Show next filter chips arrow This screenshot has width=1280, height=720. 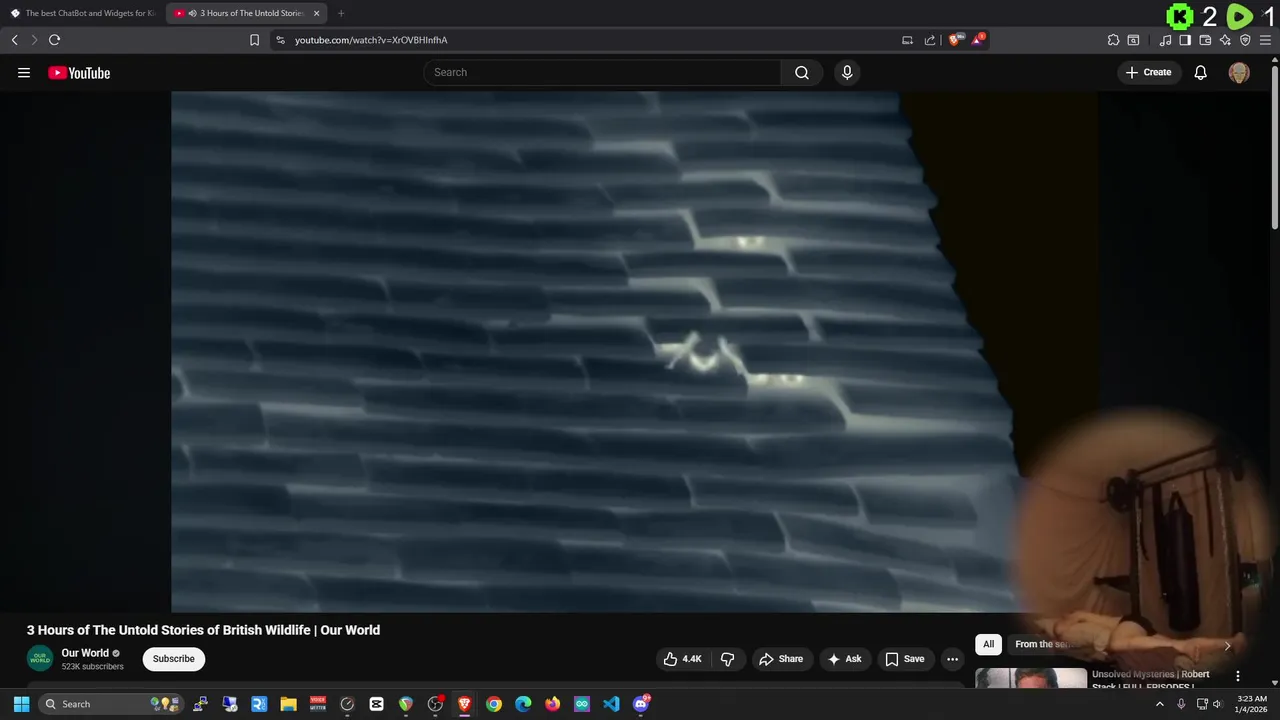[1227, 645]
